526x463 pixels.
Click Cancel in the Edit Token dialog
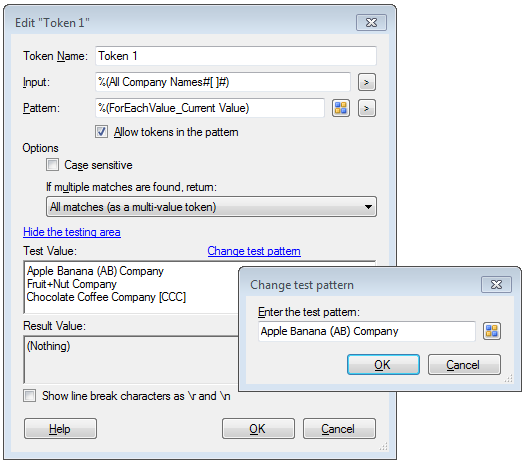click(339, 428)
